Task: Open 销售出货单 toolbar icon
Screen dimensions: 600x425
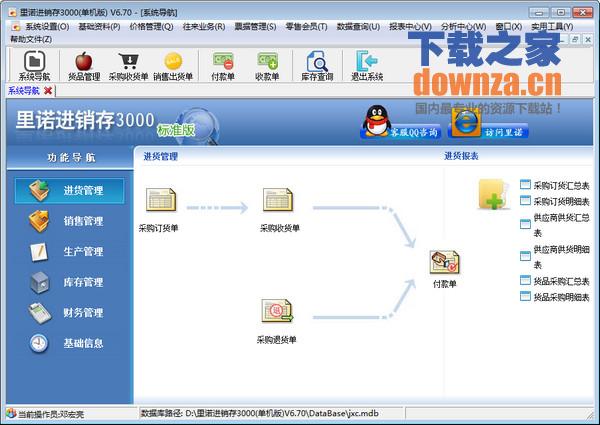Action: (173, 66)
